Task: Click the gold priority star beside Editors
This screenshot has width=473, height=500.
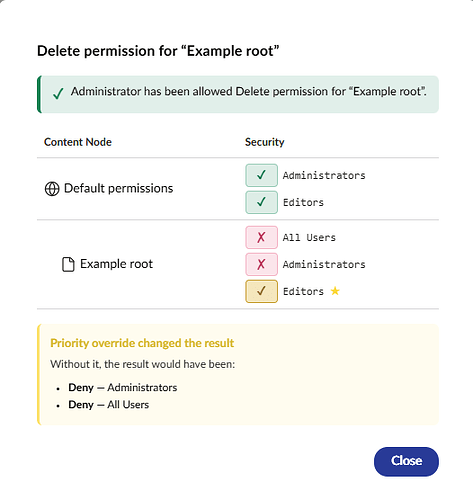Action: pos(335,291)
